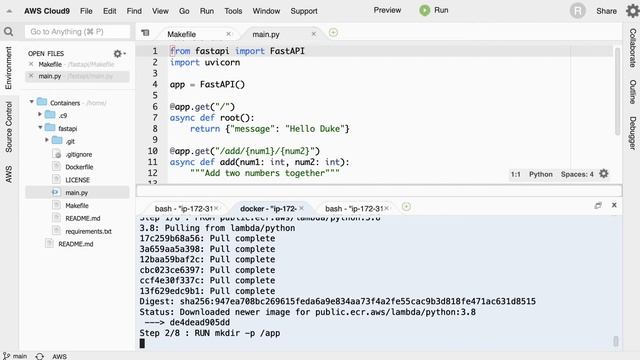Open the File menu
The width and height of the screenshot is (640, 360).
[x=86, y=11]
